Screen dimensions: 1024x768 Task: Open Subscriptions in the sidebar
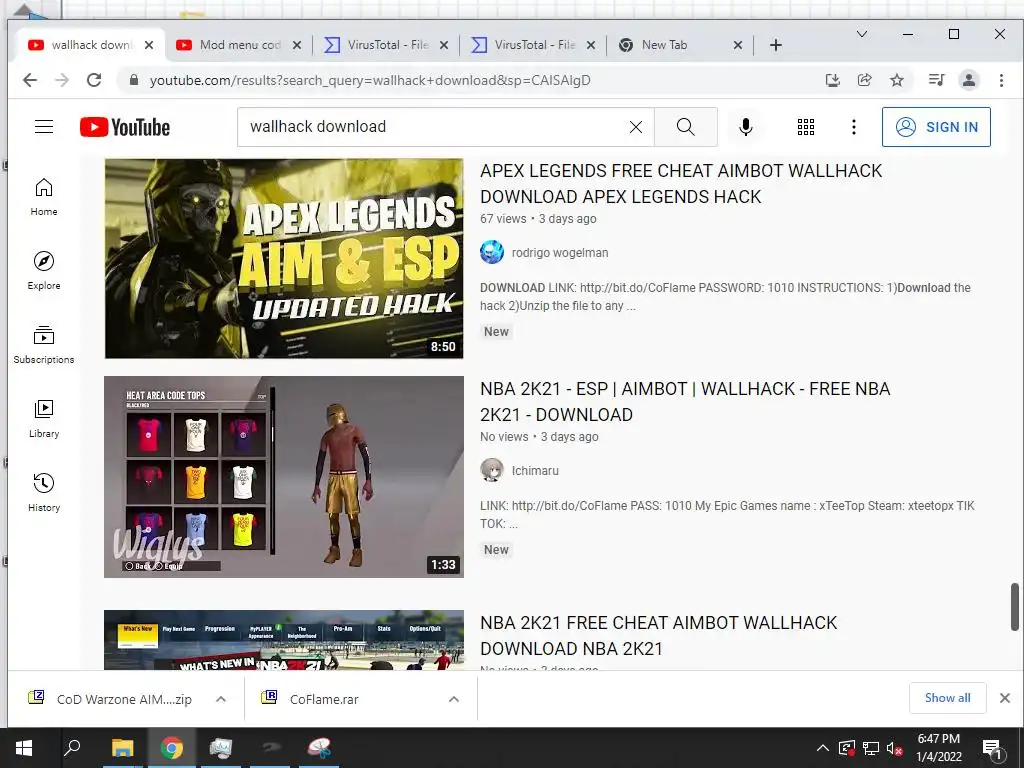[44, 344]
